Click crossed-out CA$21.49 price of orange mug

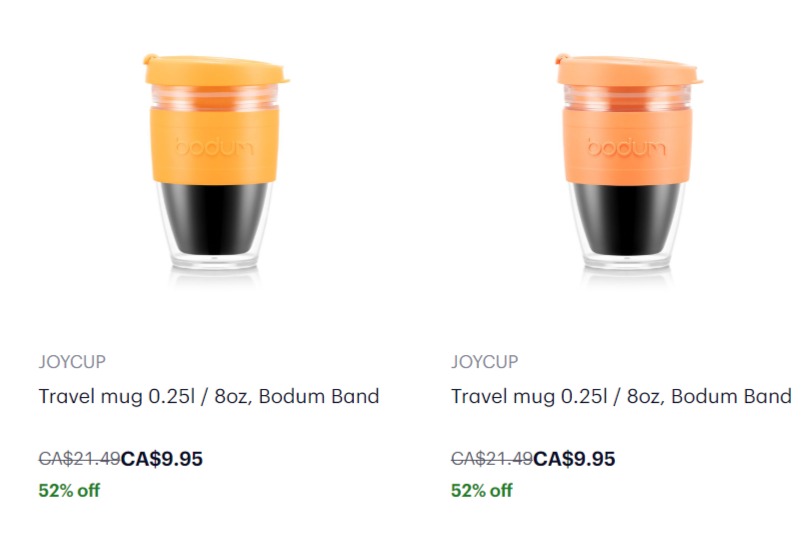pos(492,459)
